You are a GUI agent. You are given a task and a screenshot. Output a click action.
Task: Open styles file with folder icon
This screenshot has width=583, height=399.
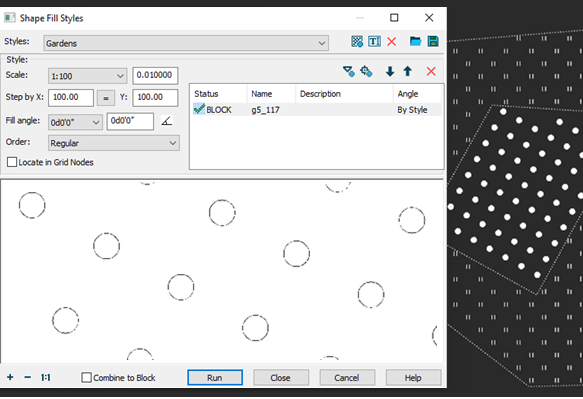click(x=415, y=41)
